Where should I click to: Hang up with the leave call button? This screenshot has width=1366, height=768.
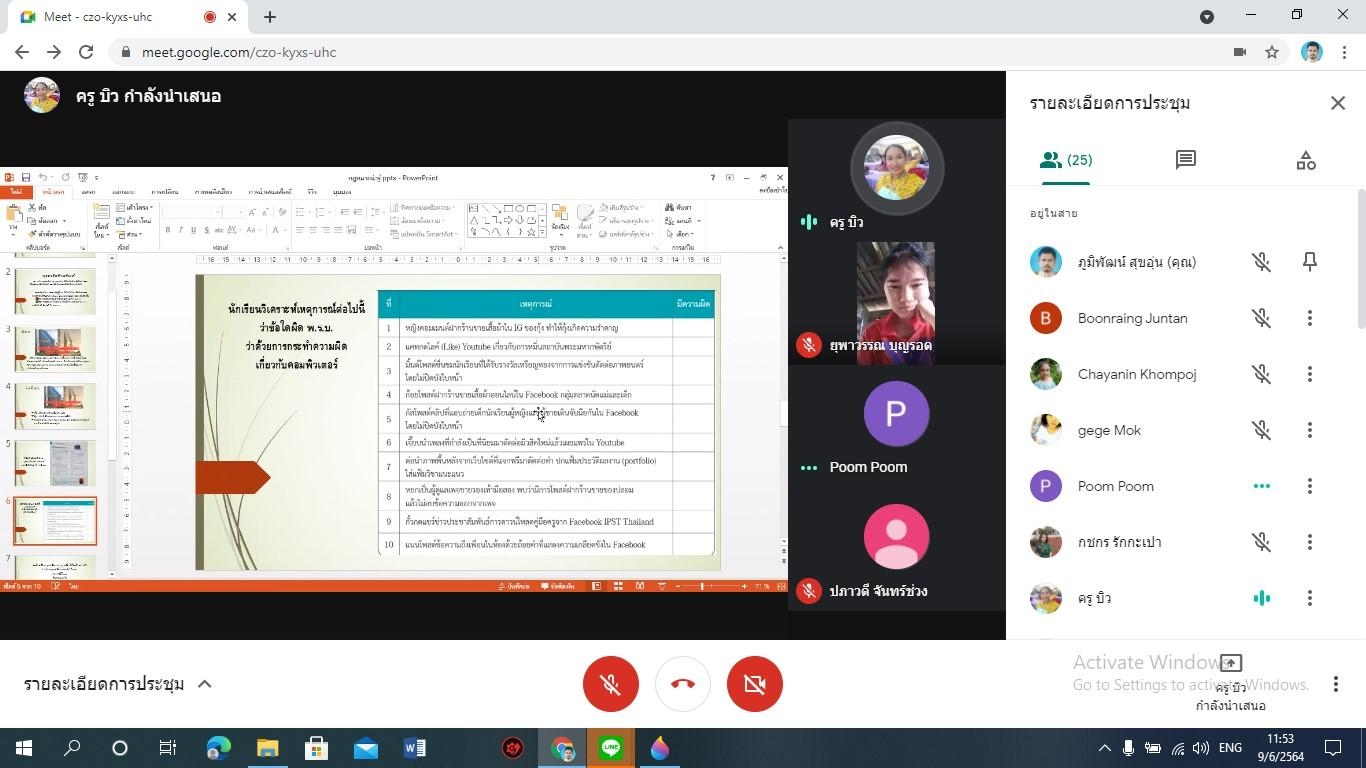tap(683, 684)
